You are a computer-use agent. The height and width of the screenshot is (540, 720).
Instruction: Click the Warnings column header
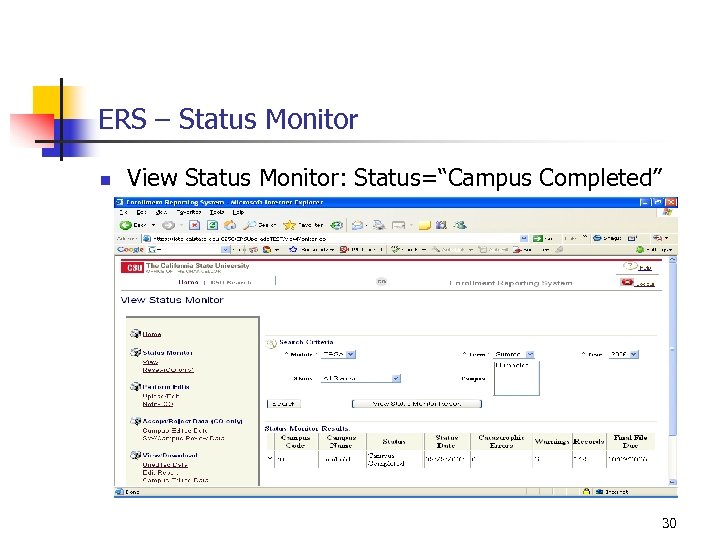point(552,441)
